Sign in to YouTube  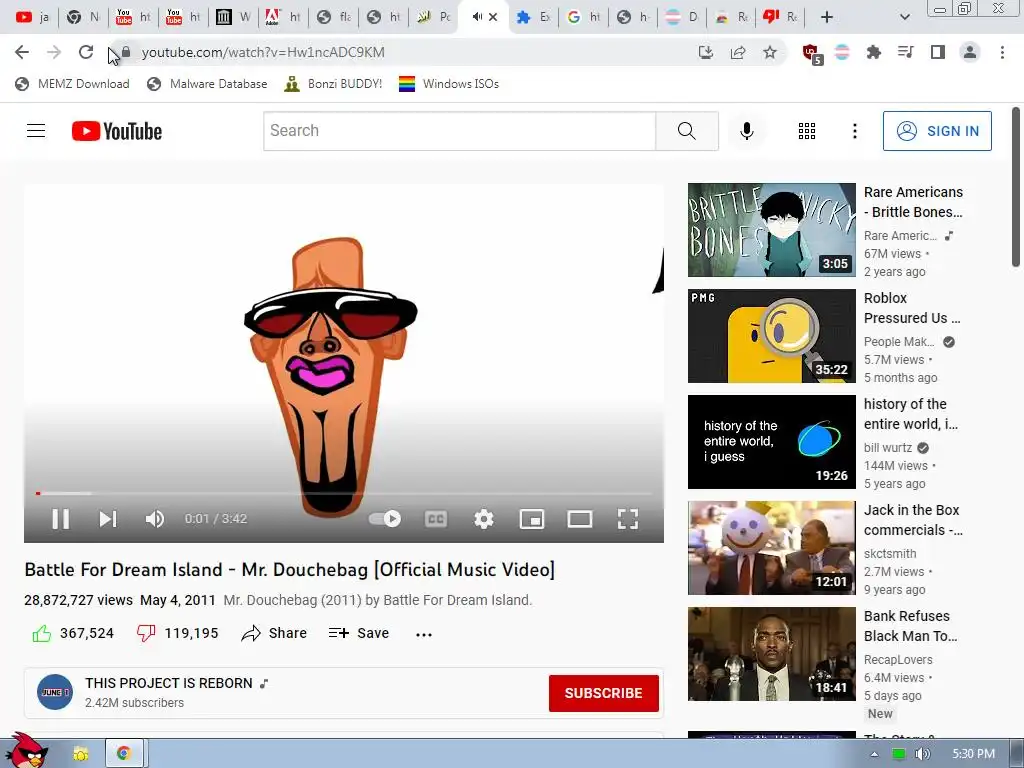click(x=937, y=131)
